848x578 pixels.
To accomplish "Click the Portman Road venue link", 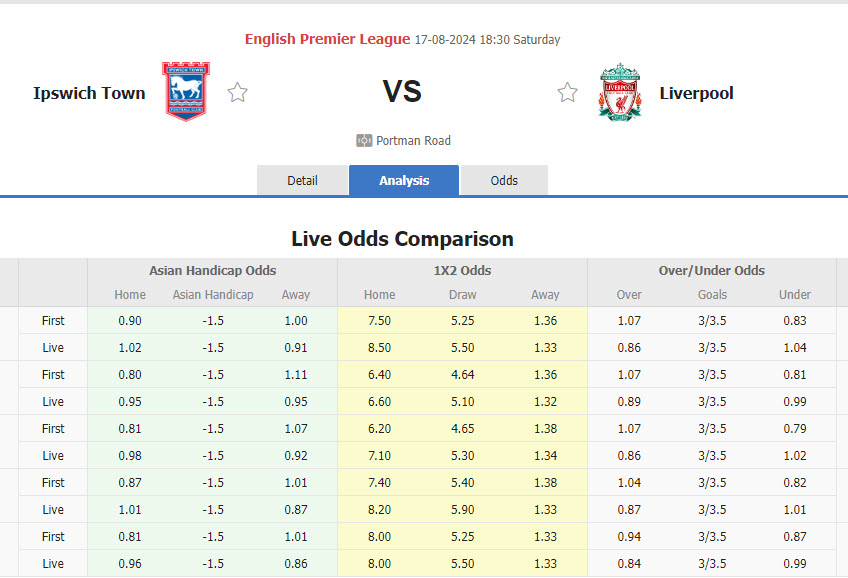I will pos(413,140).
